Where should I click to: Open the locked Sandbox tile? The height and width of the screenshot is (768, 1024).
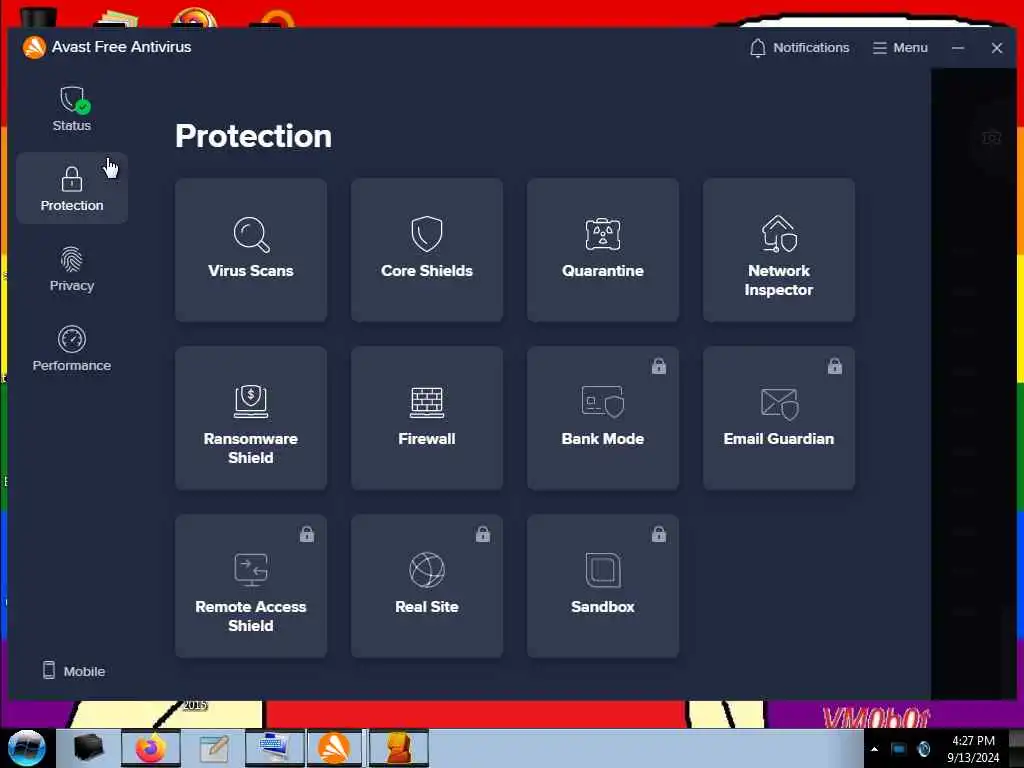pos(603,586)
